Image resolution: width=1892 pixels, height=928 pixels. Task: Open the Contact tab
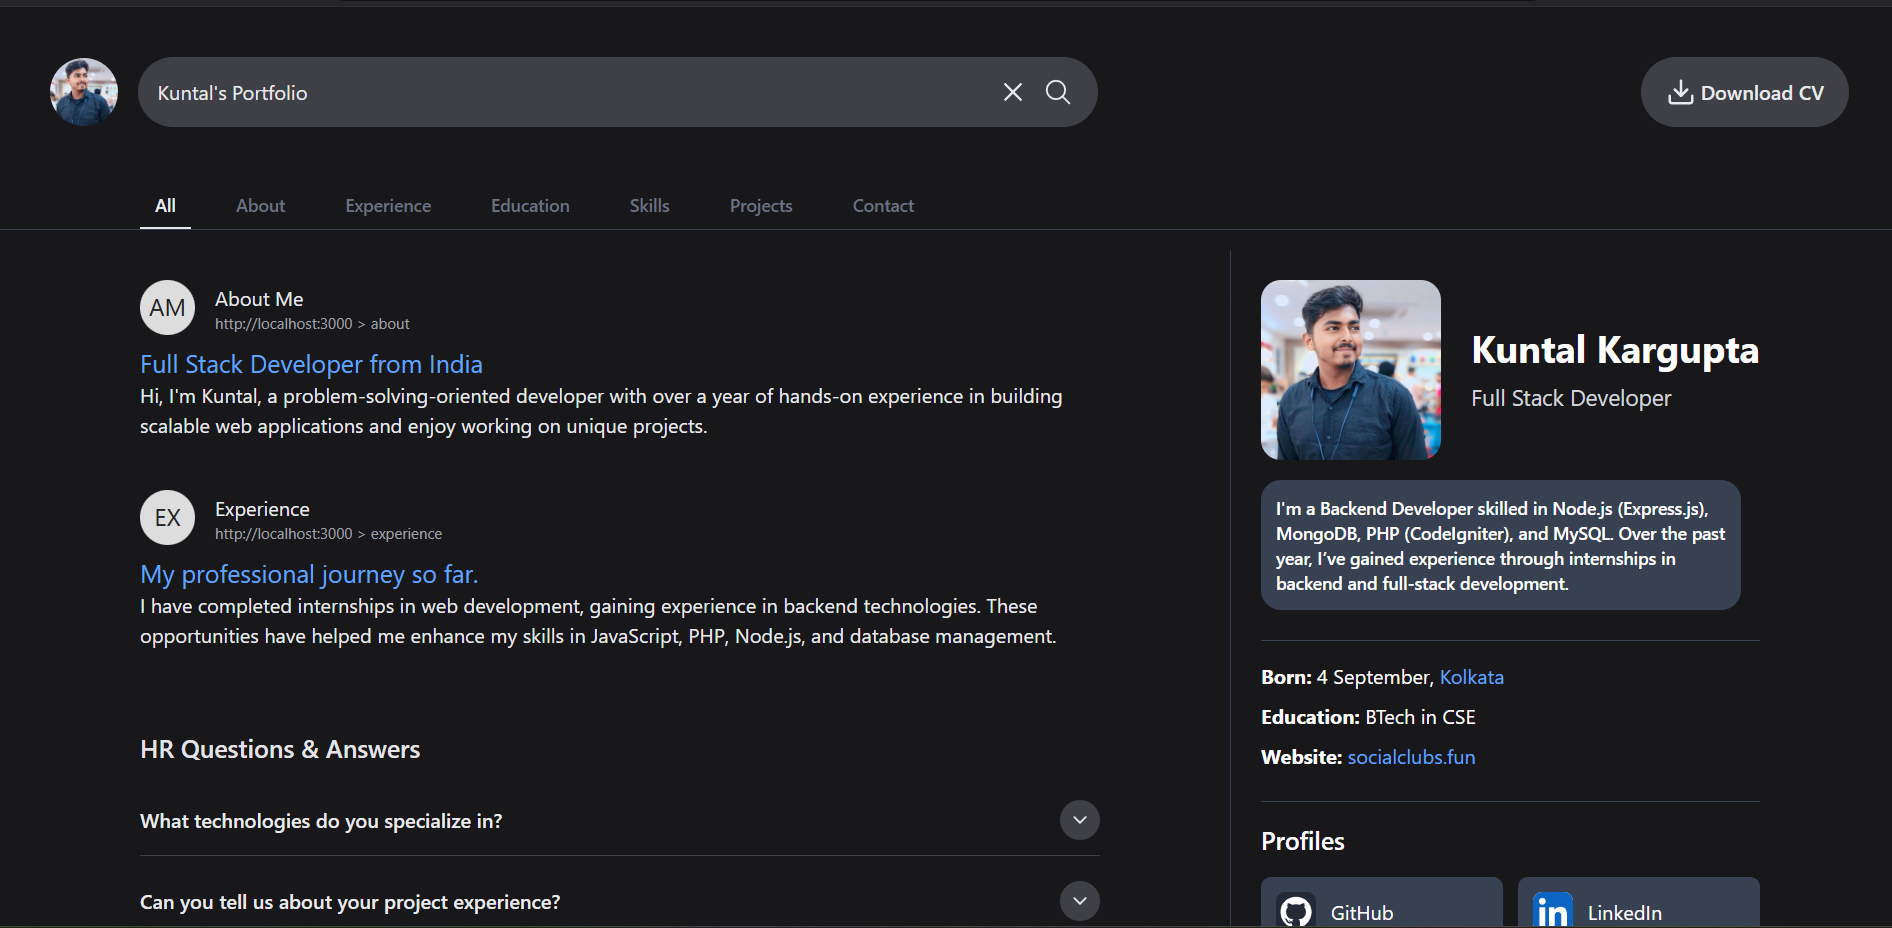[x=883, y=206]
